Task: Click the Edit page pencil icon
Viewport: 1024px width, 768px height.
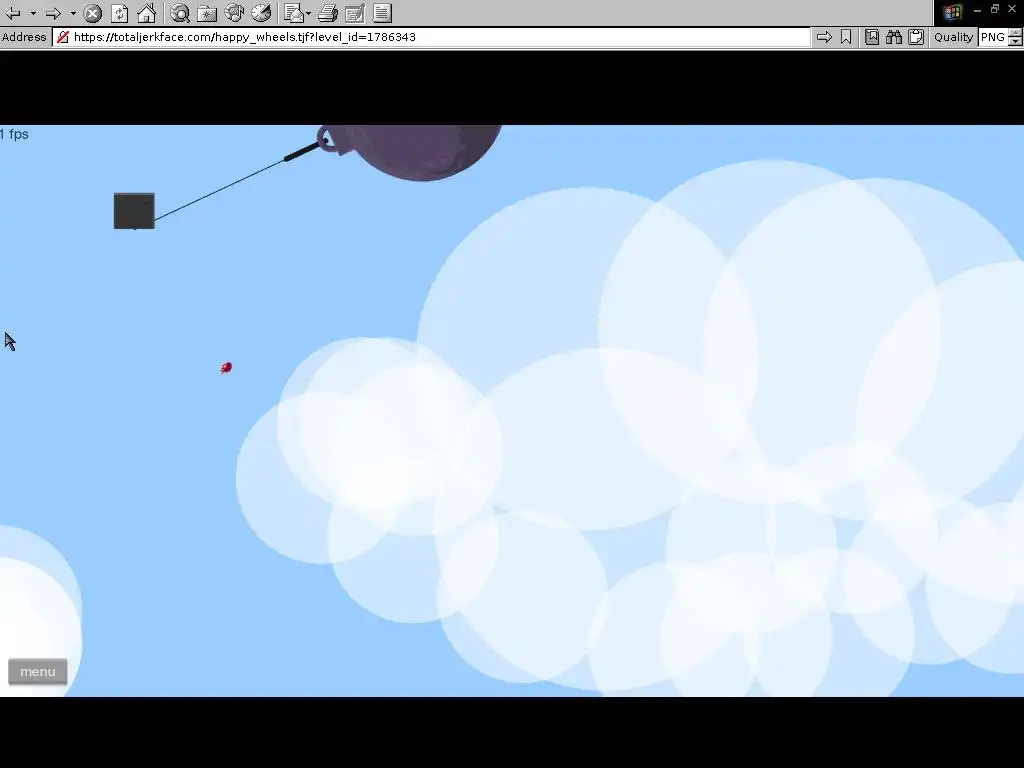Action: [355, 13]
